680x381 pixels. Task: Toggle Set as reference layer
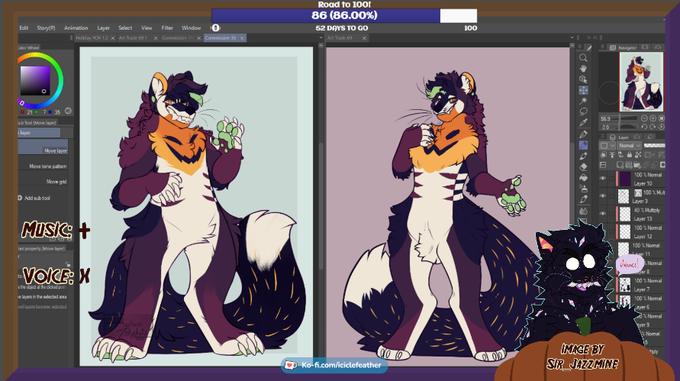point(612,155)
